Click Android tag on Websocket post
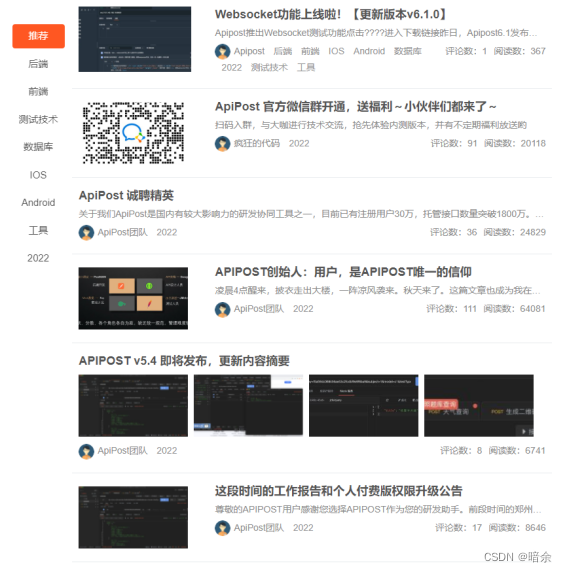Image resolution: width=567 pixels, height=572 pixels. coord(369,51)
